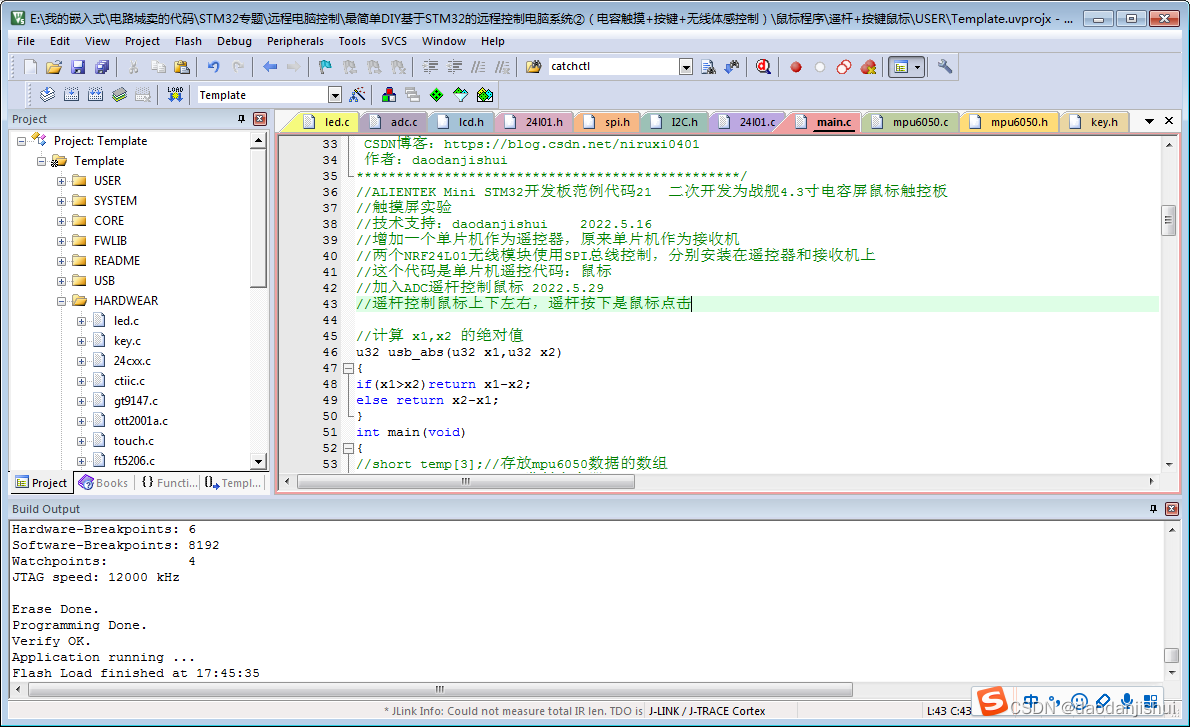Expand the USER folder in the project tree
This screenshot has height=727, width=1190.
pos(61,181)
